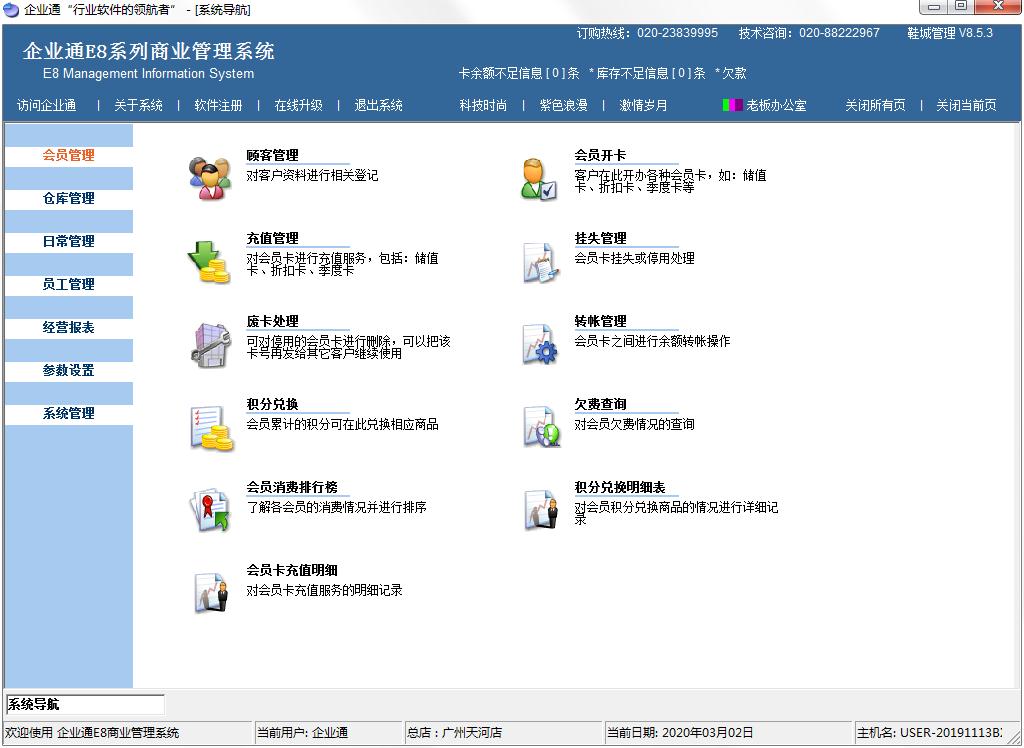Open 系统管理 sidebar section

tap(69, 414)
